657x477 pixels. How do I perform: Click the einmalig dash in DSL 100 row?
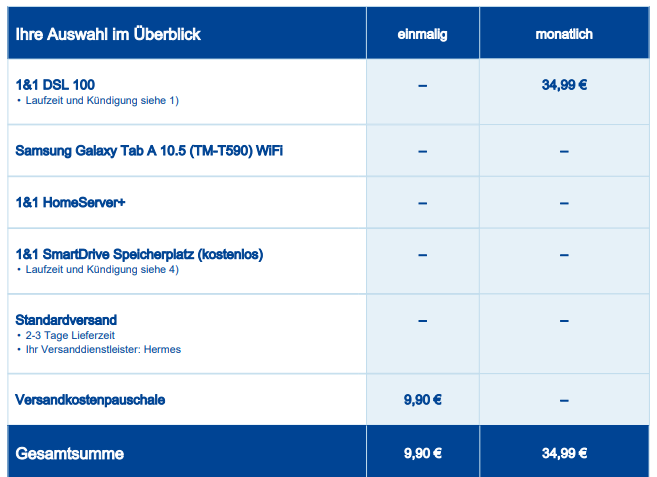pos(422,86)
